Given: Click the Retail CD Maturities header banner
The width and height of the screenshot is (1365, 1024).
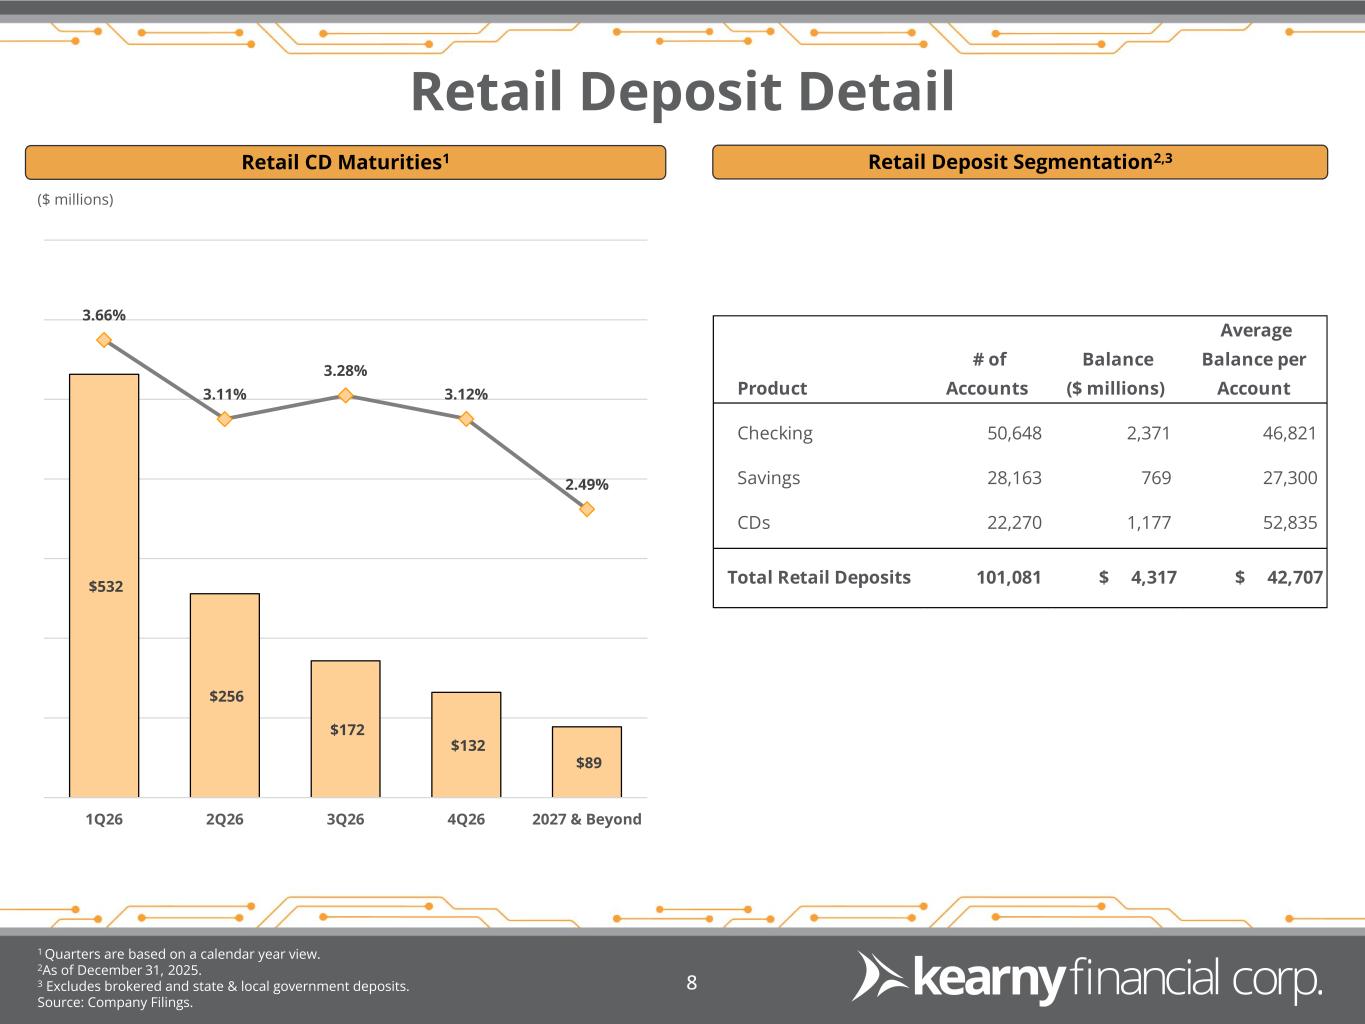Looking at the screenshot, I should [345, 162].
